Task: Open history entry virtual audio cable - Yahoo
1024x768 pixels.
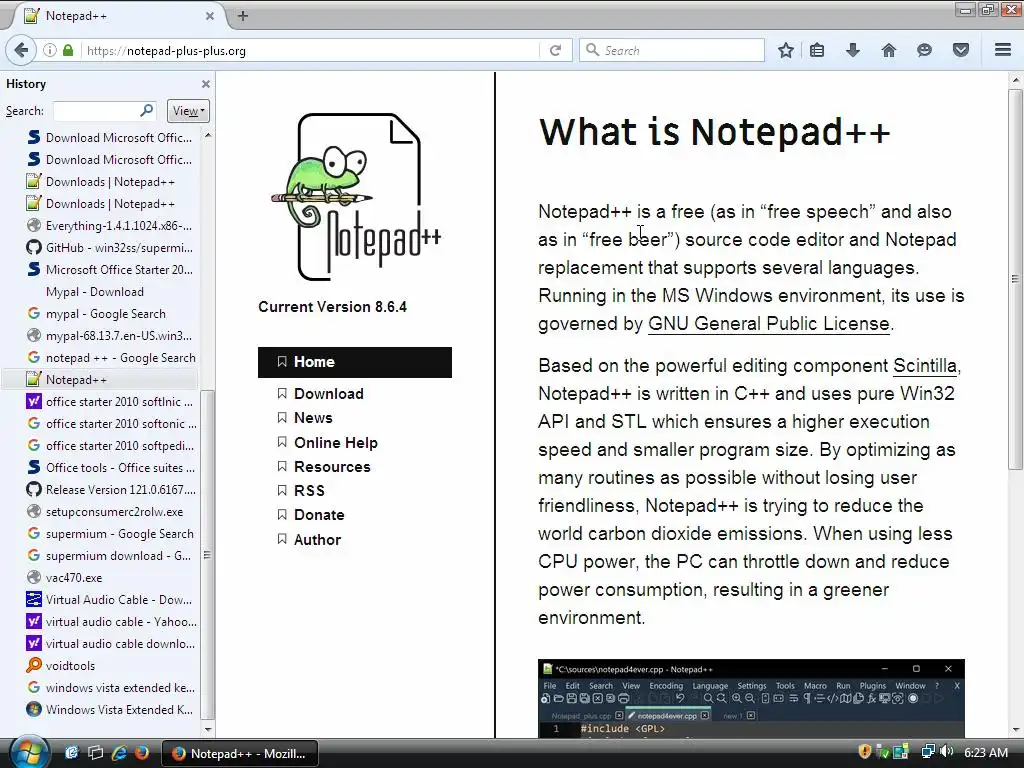Action: (x=111, y=622)
